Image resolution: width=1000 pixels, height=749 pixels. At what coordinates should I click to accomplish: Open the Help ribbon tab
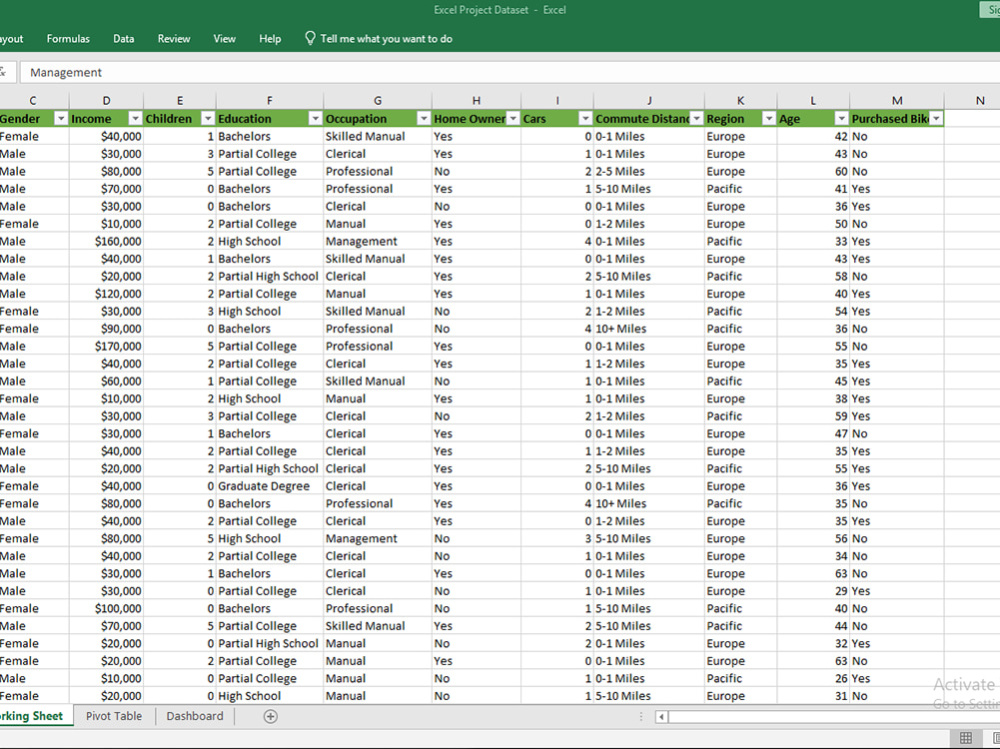(270, 39)
